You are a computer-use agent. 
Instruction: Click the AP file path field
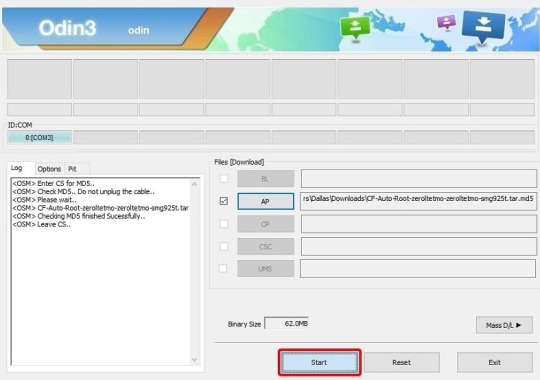[418, 201]
